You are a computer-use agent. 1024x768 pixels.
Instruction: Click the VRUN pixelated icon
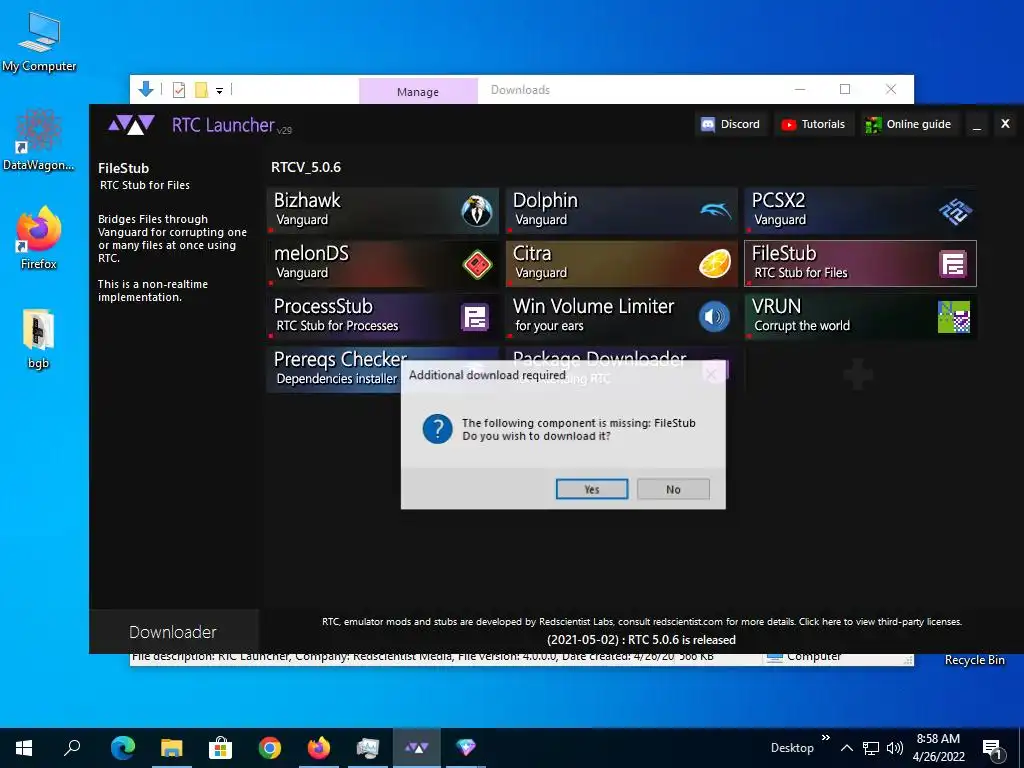tap(953, 317)
